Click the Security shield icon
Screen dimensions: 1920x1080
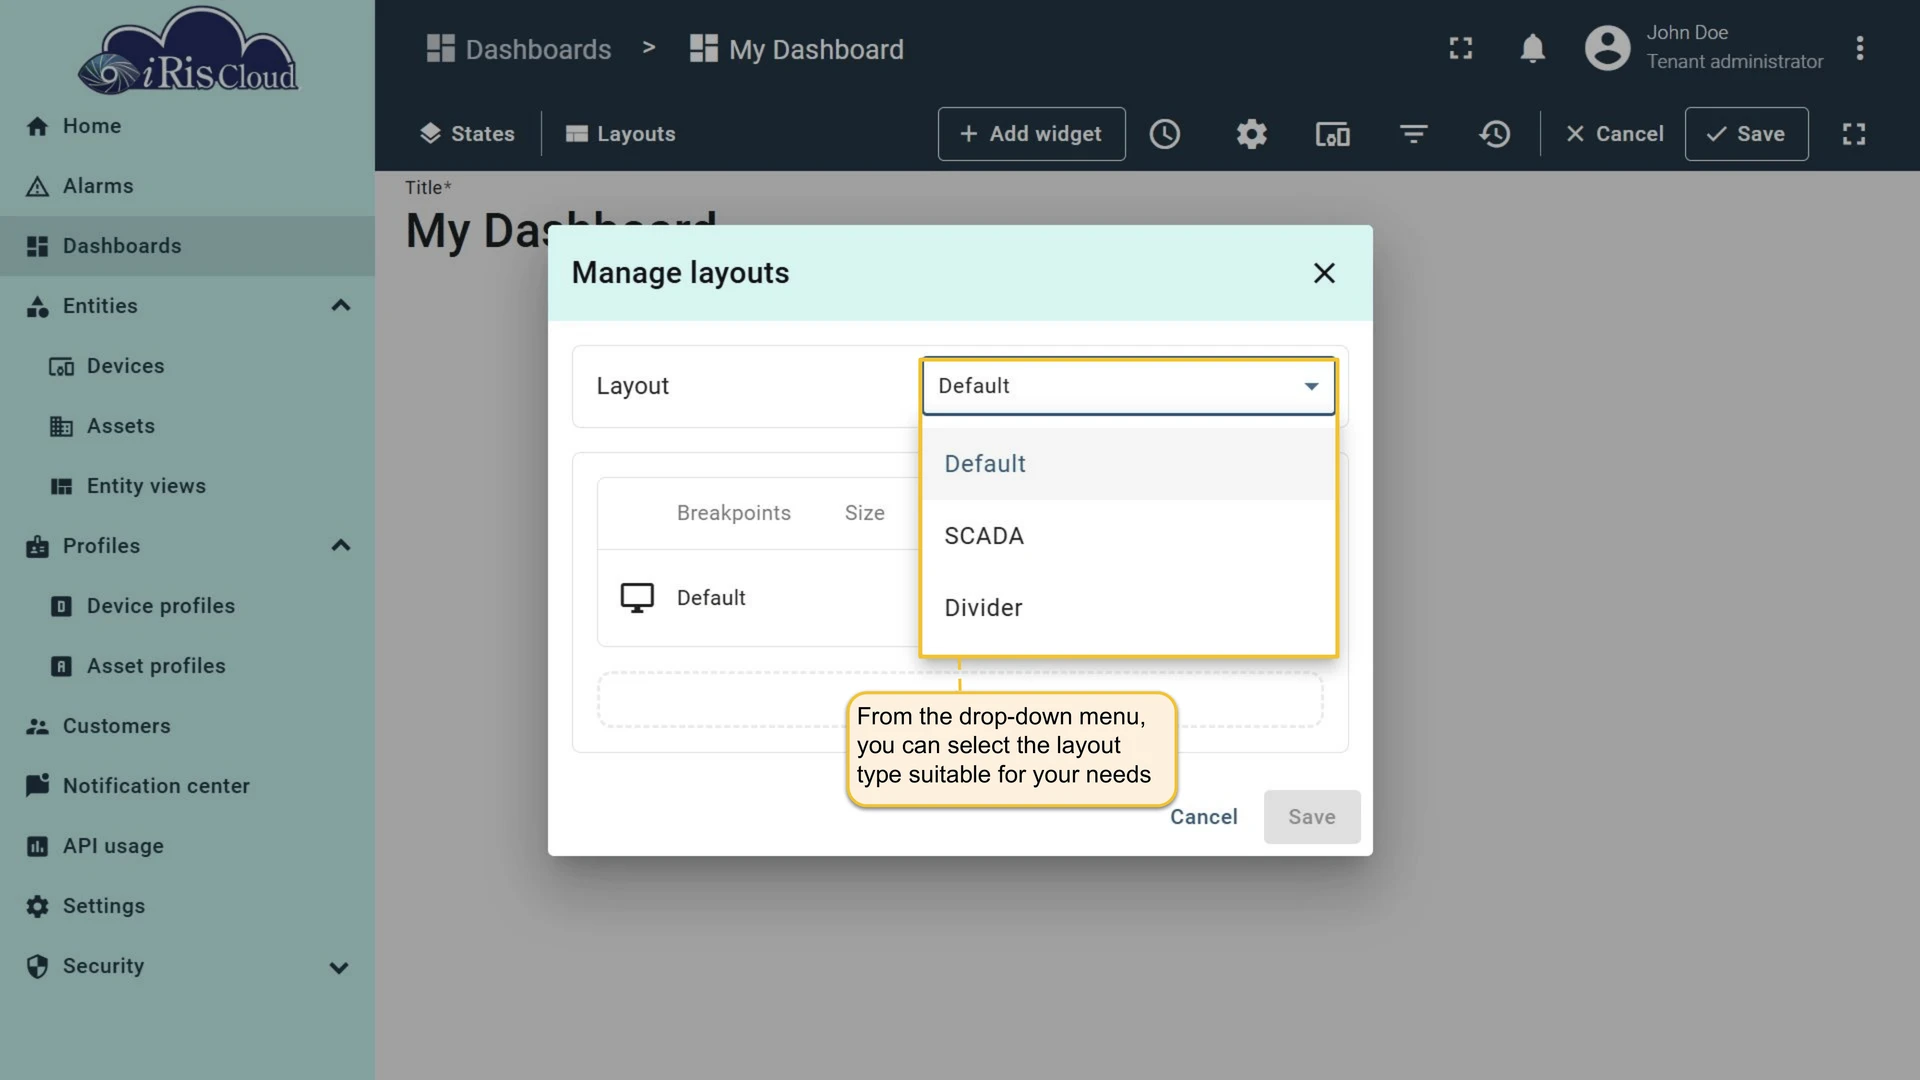37,966
